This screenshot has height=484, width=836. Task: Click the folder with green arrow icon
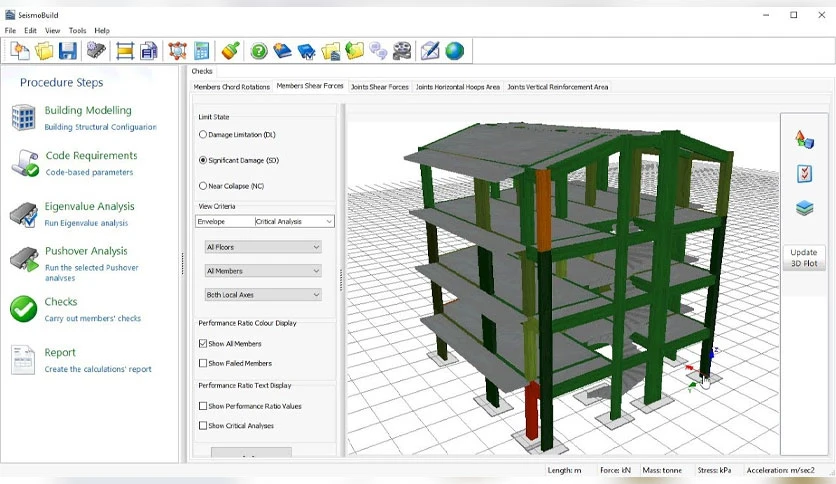(x=355, y=51)
